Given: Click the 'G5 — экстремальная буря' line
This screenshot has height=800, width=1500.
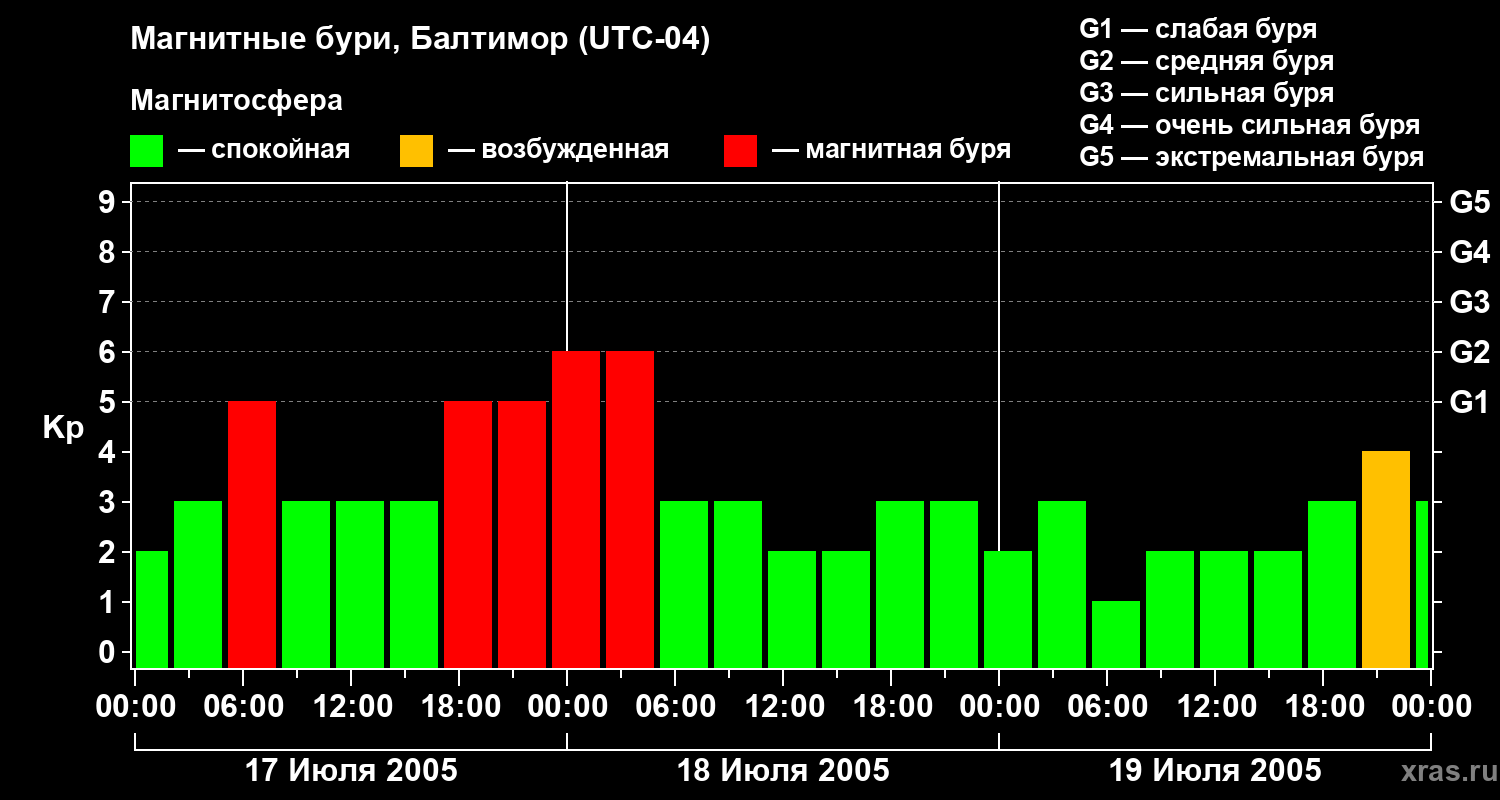Looking at the screenshot, I should tap(1252, 157).
